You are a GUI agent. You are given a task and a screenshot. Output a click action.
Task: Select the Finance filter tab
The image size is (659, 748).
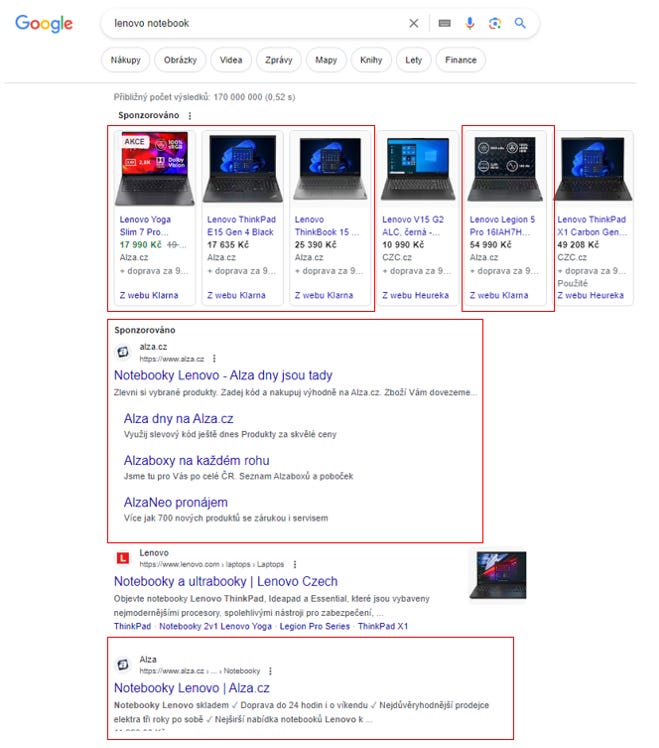pyautogui.click(x=460, y=60)
